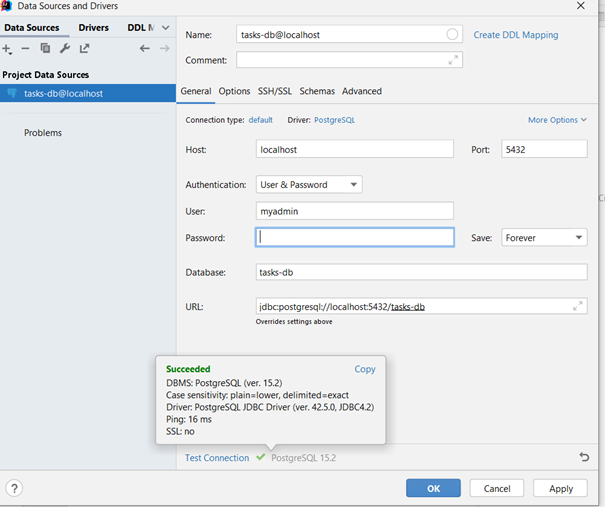Expand the URL field with arrows icon
605x507 pixels.
point(578,306)
